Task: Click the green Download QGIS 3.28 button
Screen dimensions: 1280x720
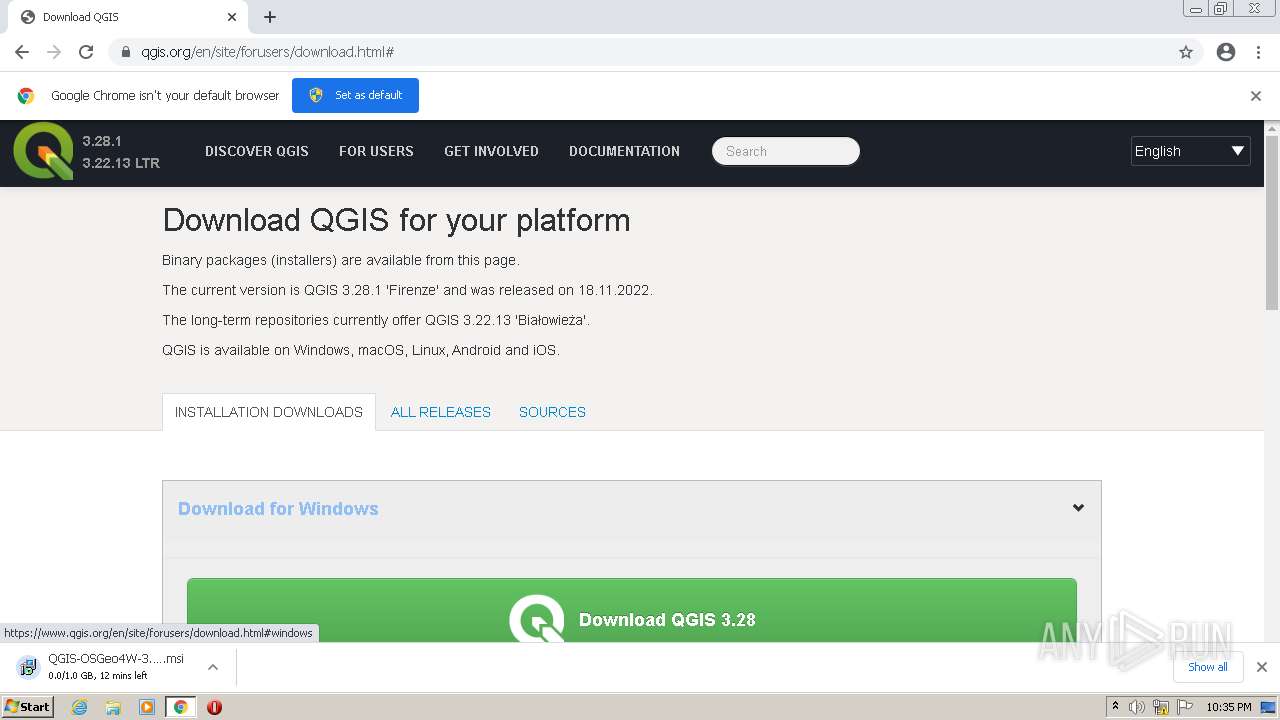Action: pos(632,610)
